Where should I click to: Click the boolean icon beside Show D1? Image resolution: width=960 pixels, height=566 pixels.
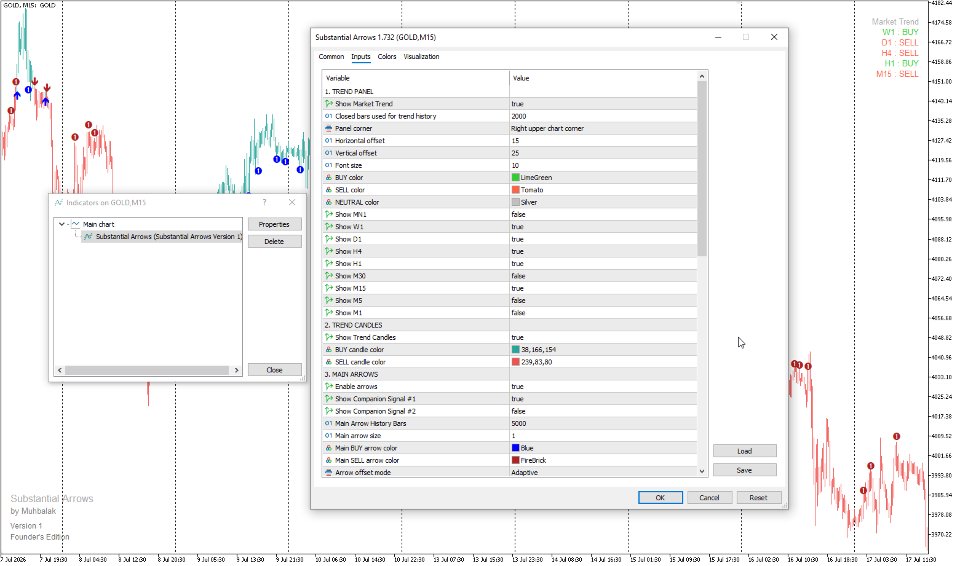coord(329,239)
